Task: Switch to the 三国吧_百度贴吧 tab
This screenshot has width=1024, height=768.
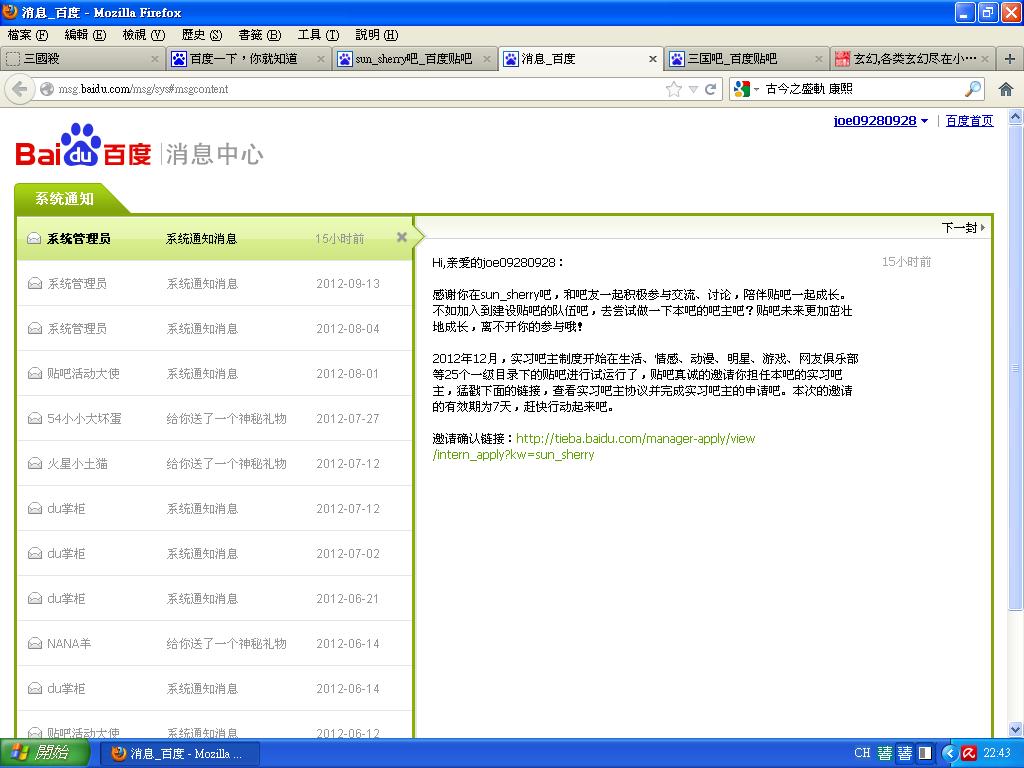Action: (x=746, y=59)
